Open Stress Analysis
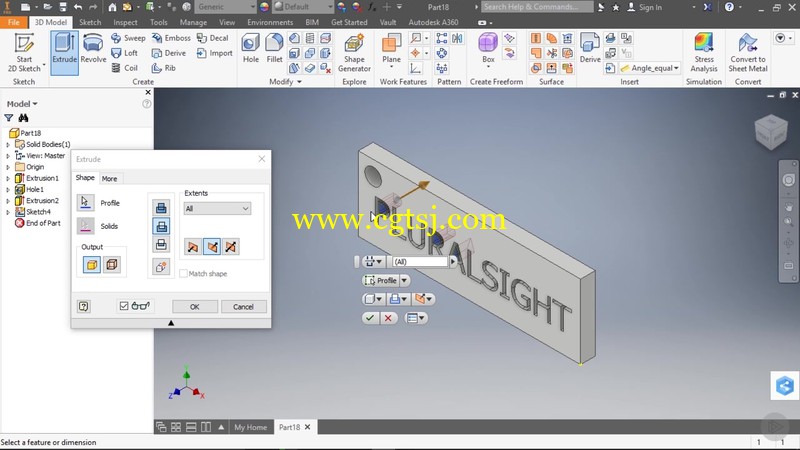Screen dimensions: 800x450 704,53
